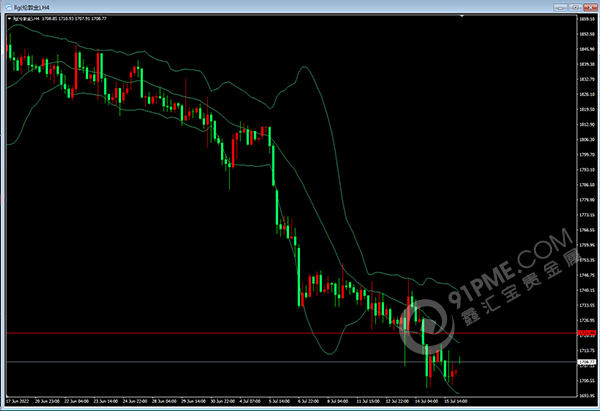Click the 1832.70 price scale label

click(587, 79)
